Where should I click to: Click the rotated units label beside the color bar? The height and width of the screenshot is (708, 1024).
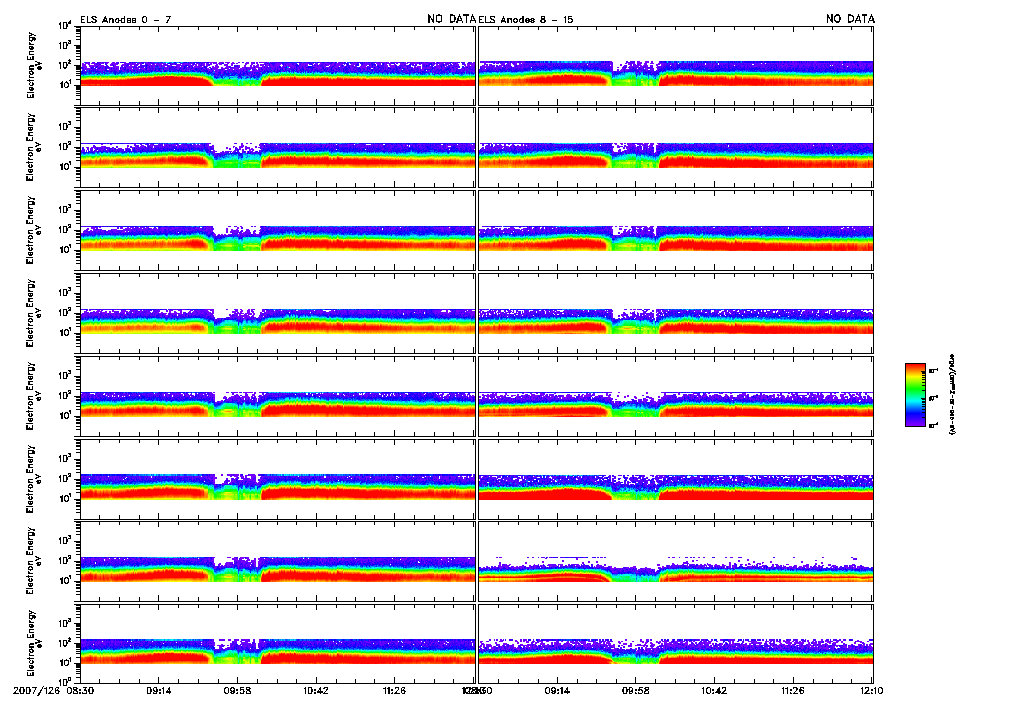tap(952, 395)
